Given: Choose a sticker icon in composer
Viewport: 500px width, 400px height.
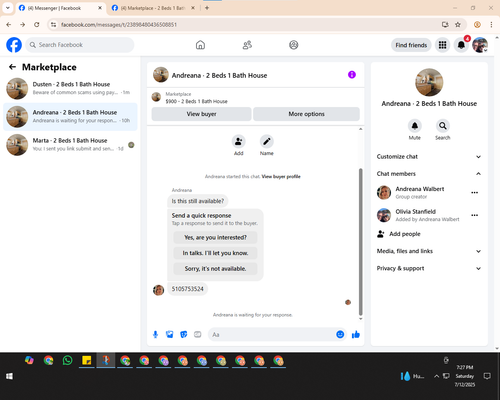Looking at the screenshot, I should coord(184,334).
